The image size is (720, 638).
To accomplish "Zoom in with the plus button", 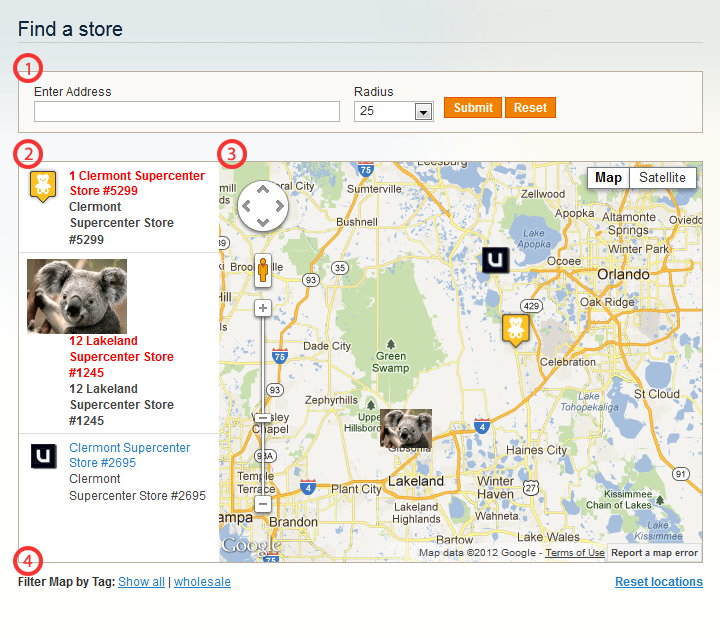I will coord(263,308).
